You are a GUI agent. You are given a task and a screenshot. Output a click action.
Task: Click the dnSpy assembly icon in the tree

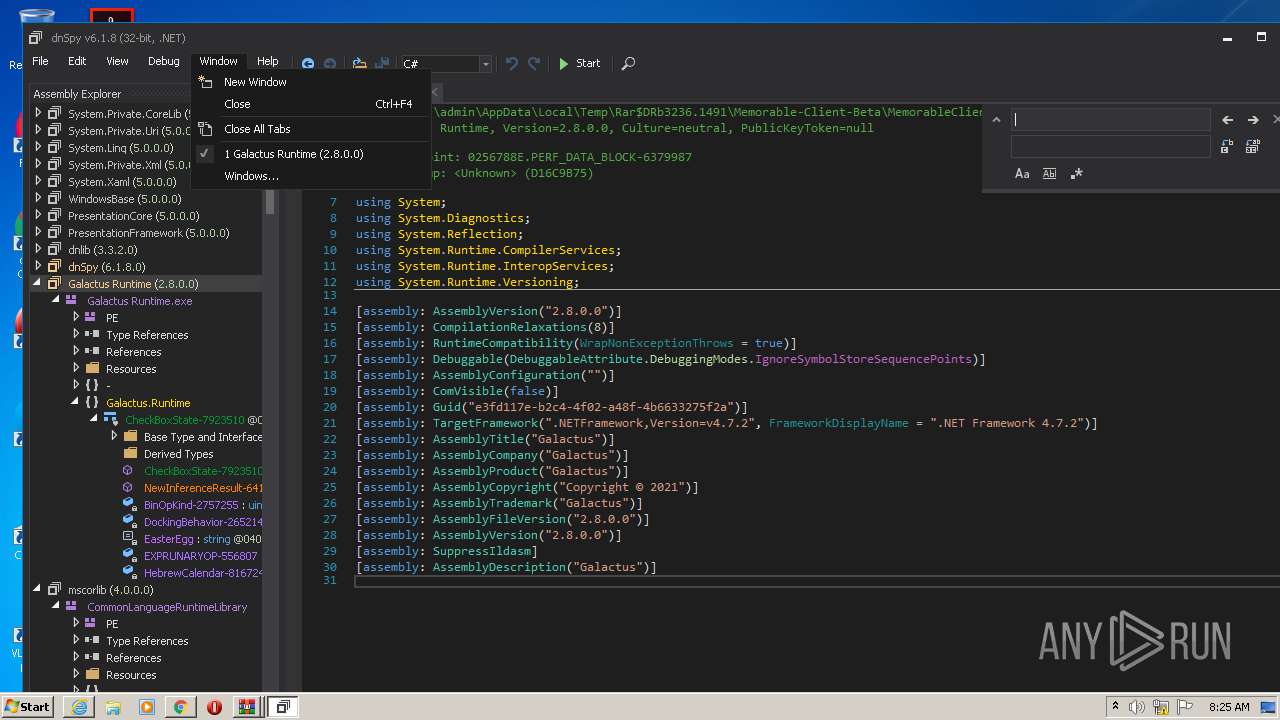click(x=54, y=267)
